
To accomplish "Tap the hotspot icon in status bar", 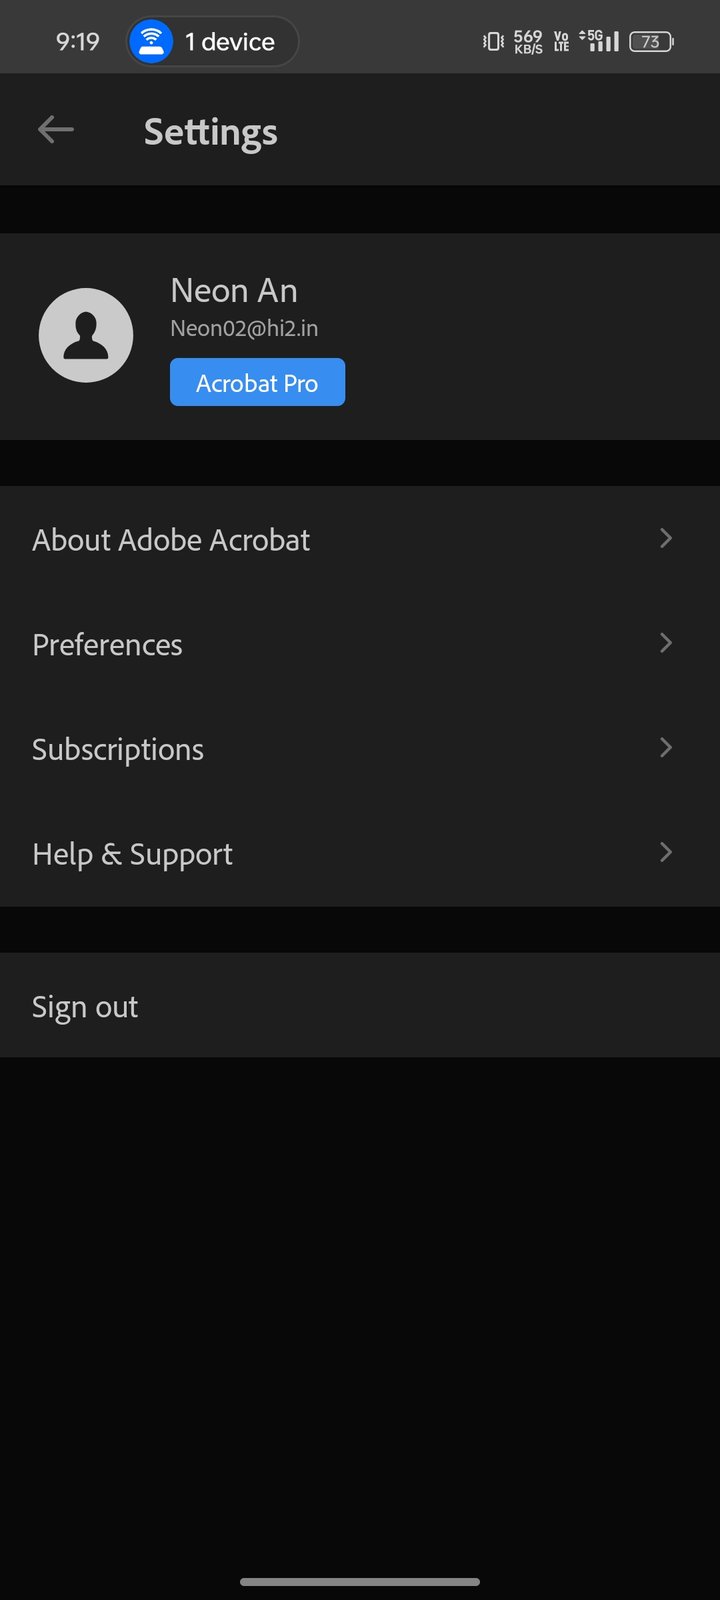I will pyautogui.click(x=151, y=42).
